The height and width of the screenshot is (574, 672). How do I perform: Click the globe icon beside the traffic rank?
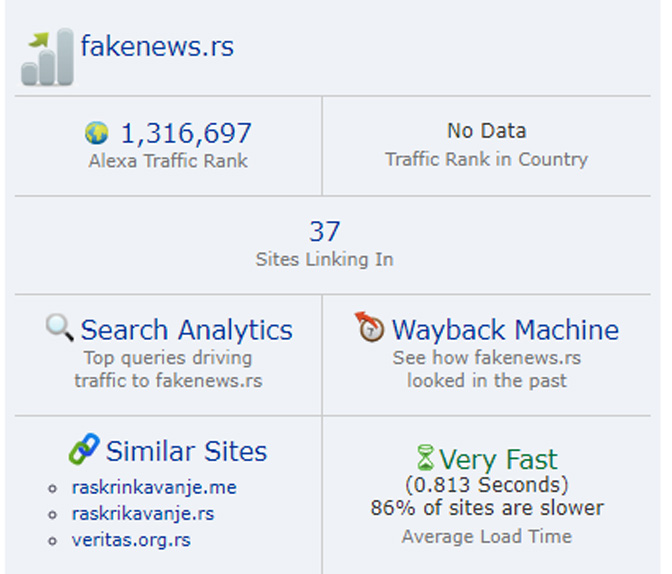tap(97, 133)
